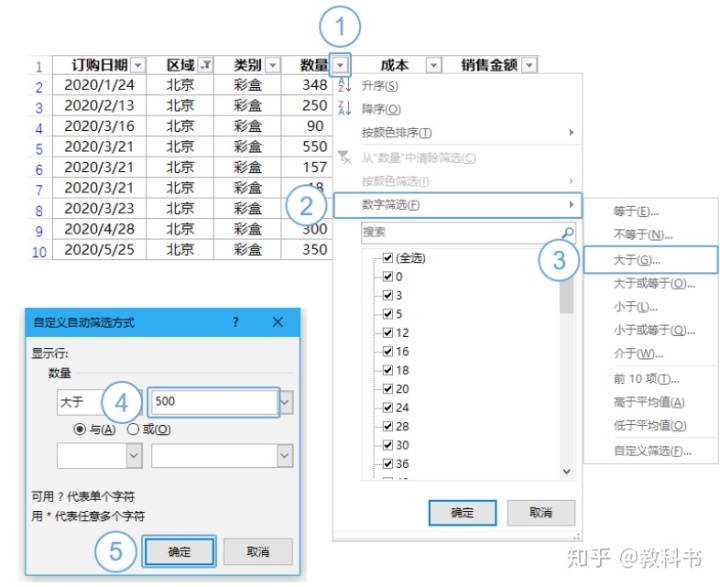
Task: Click 取消 in the filter dropdown panel
Action: (x=541, y=513)
